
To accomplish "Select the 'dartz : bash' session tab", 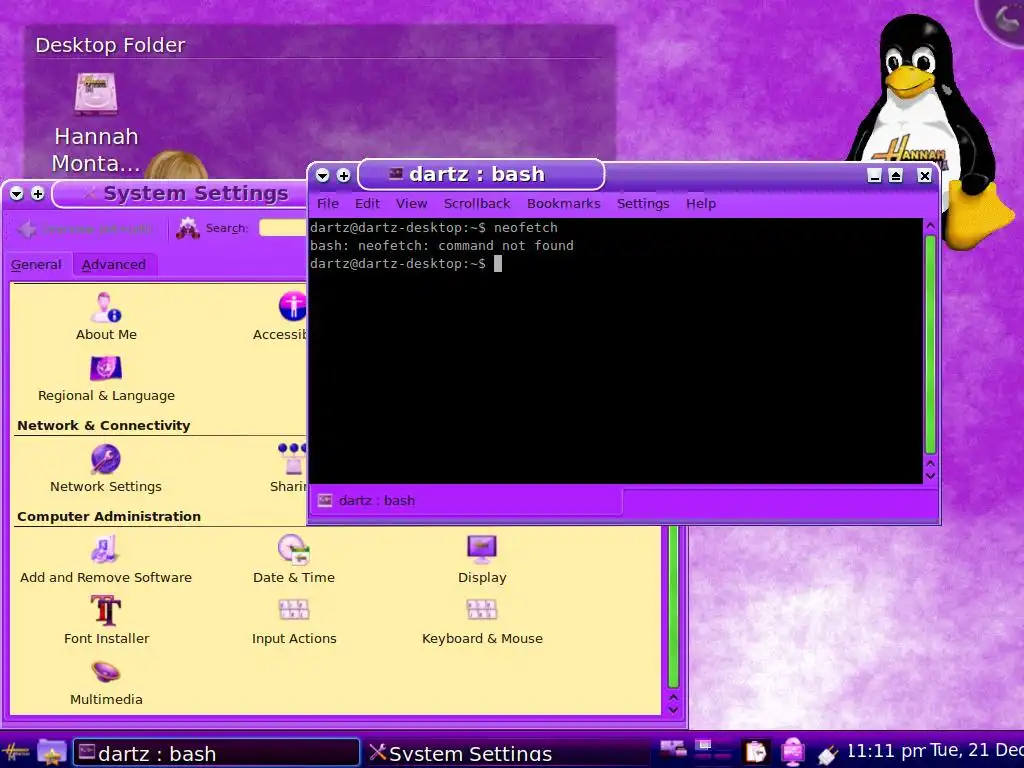I will point(467,500).
